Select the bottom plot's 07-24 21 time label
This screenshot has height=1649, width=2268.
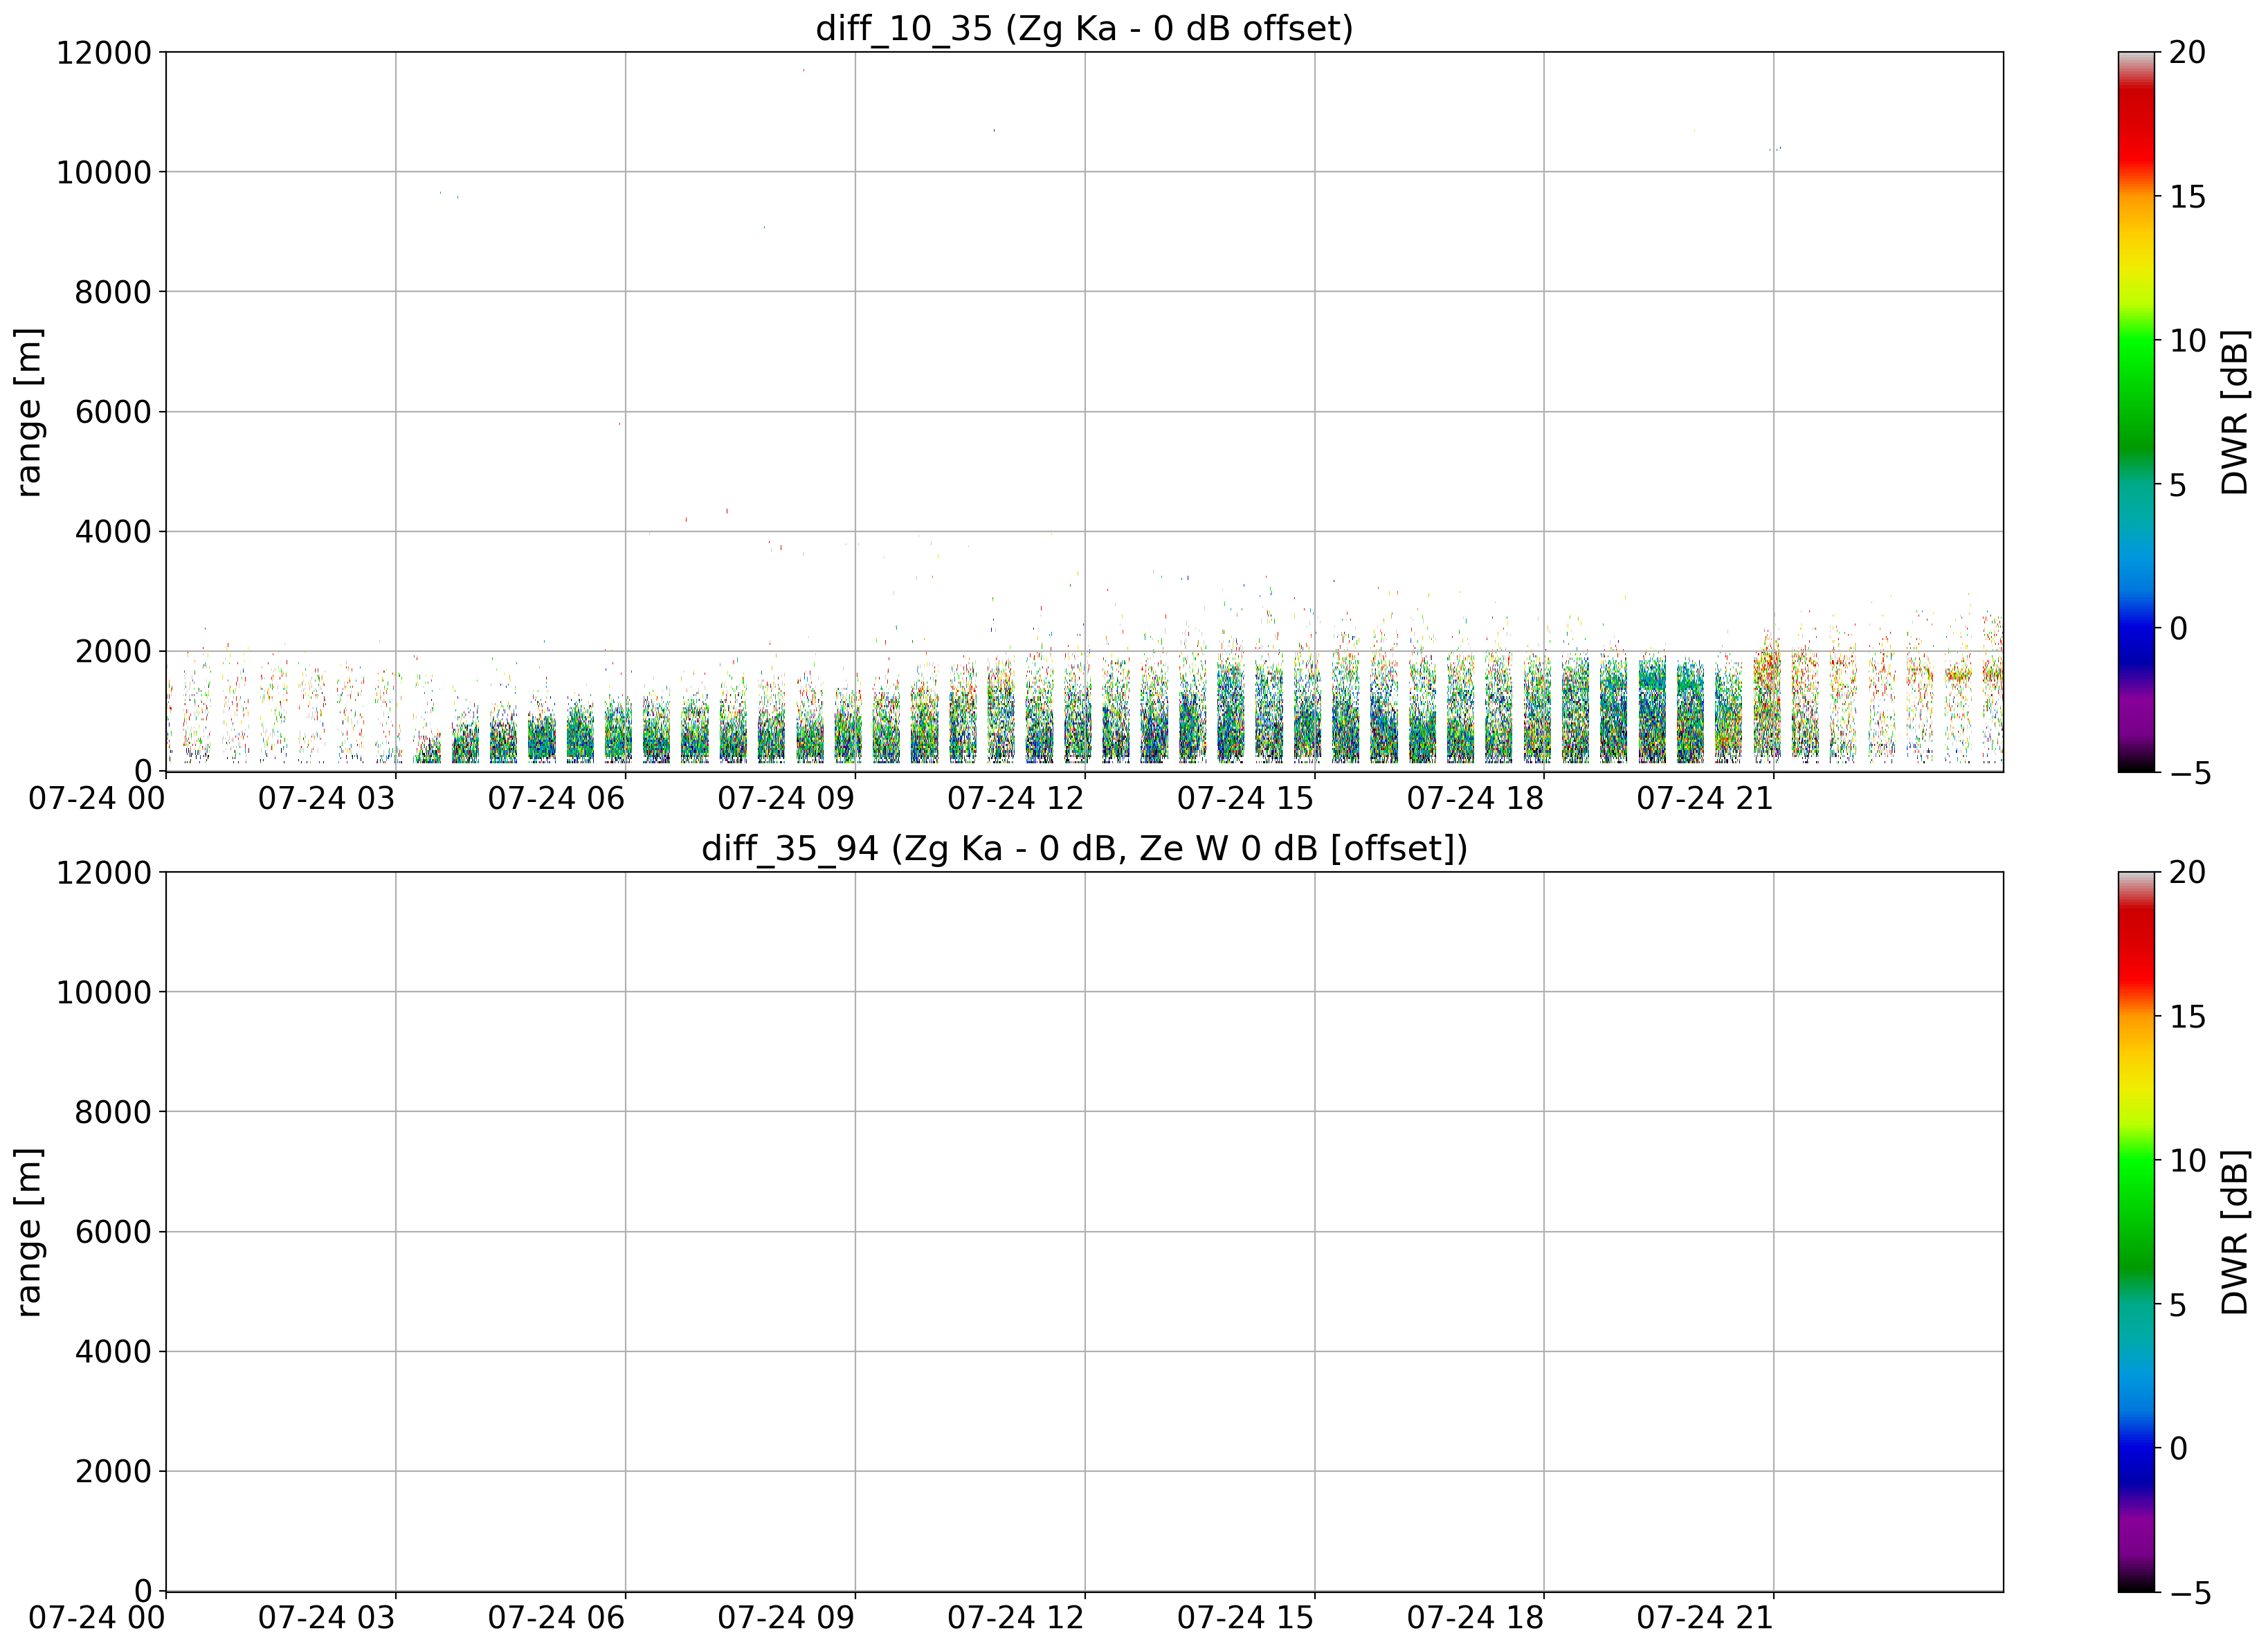pos(1705,1619)
